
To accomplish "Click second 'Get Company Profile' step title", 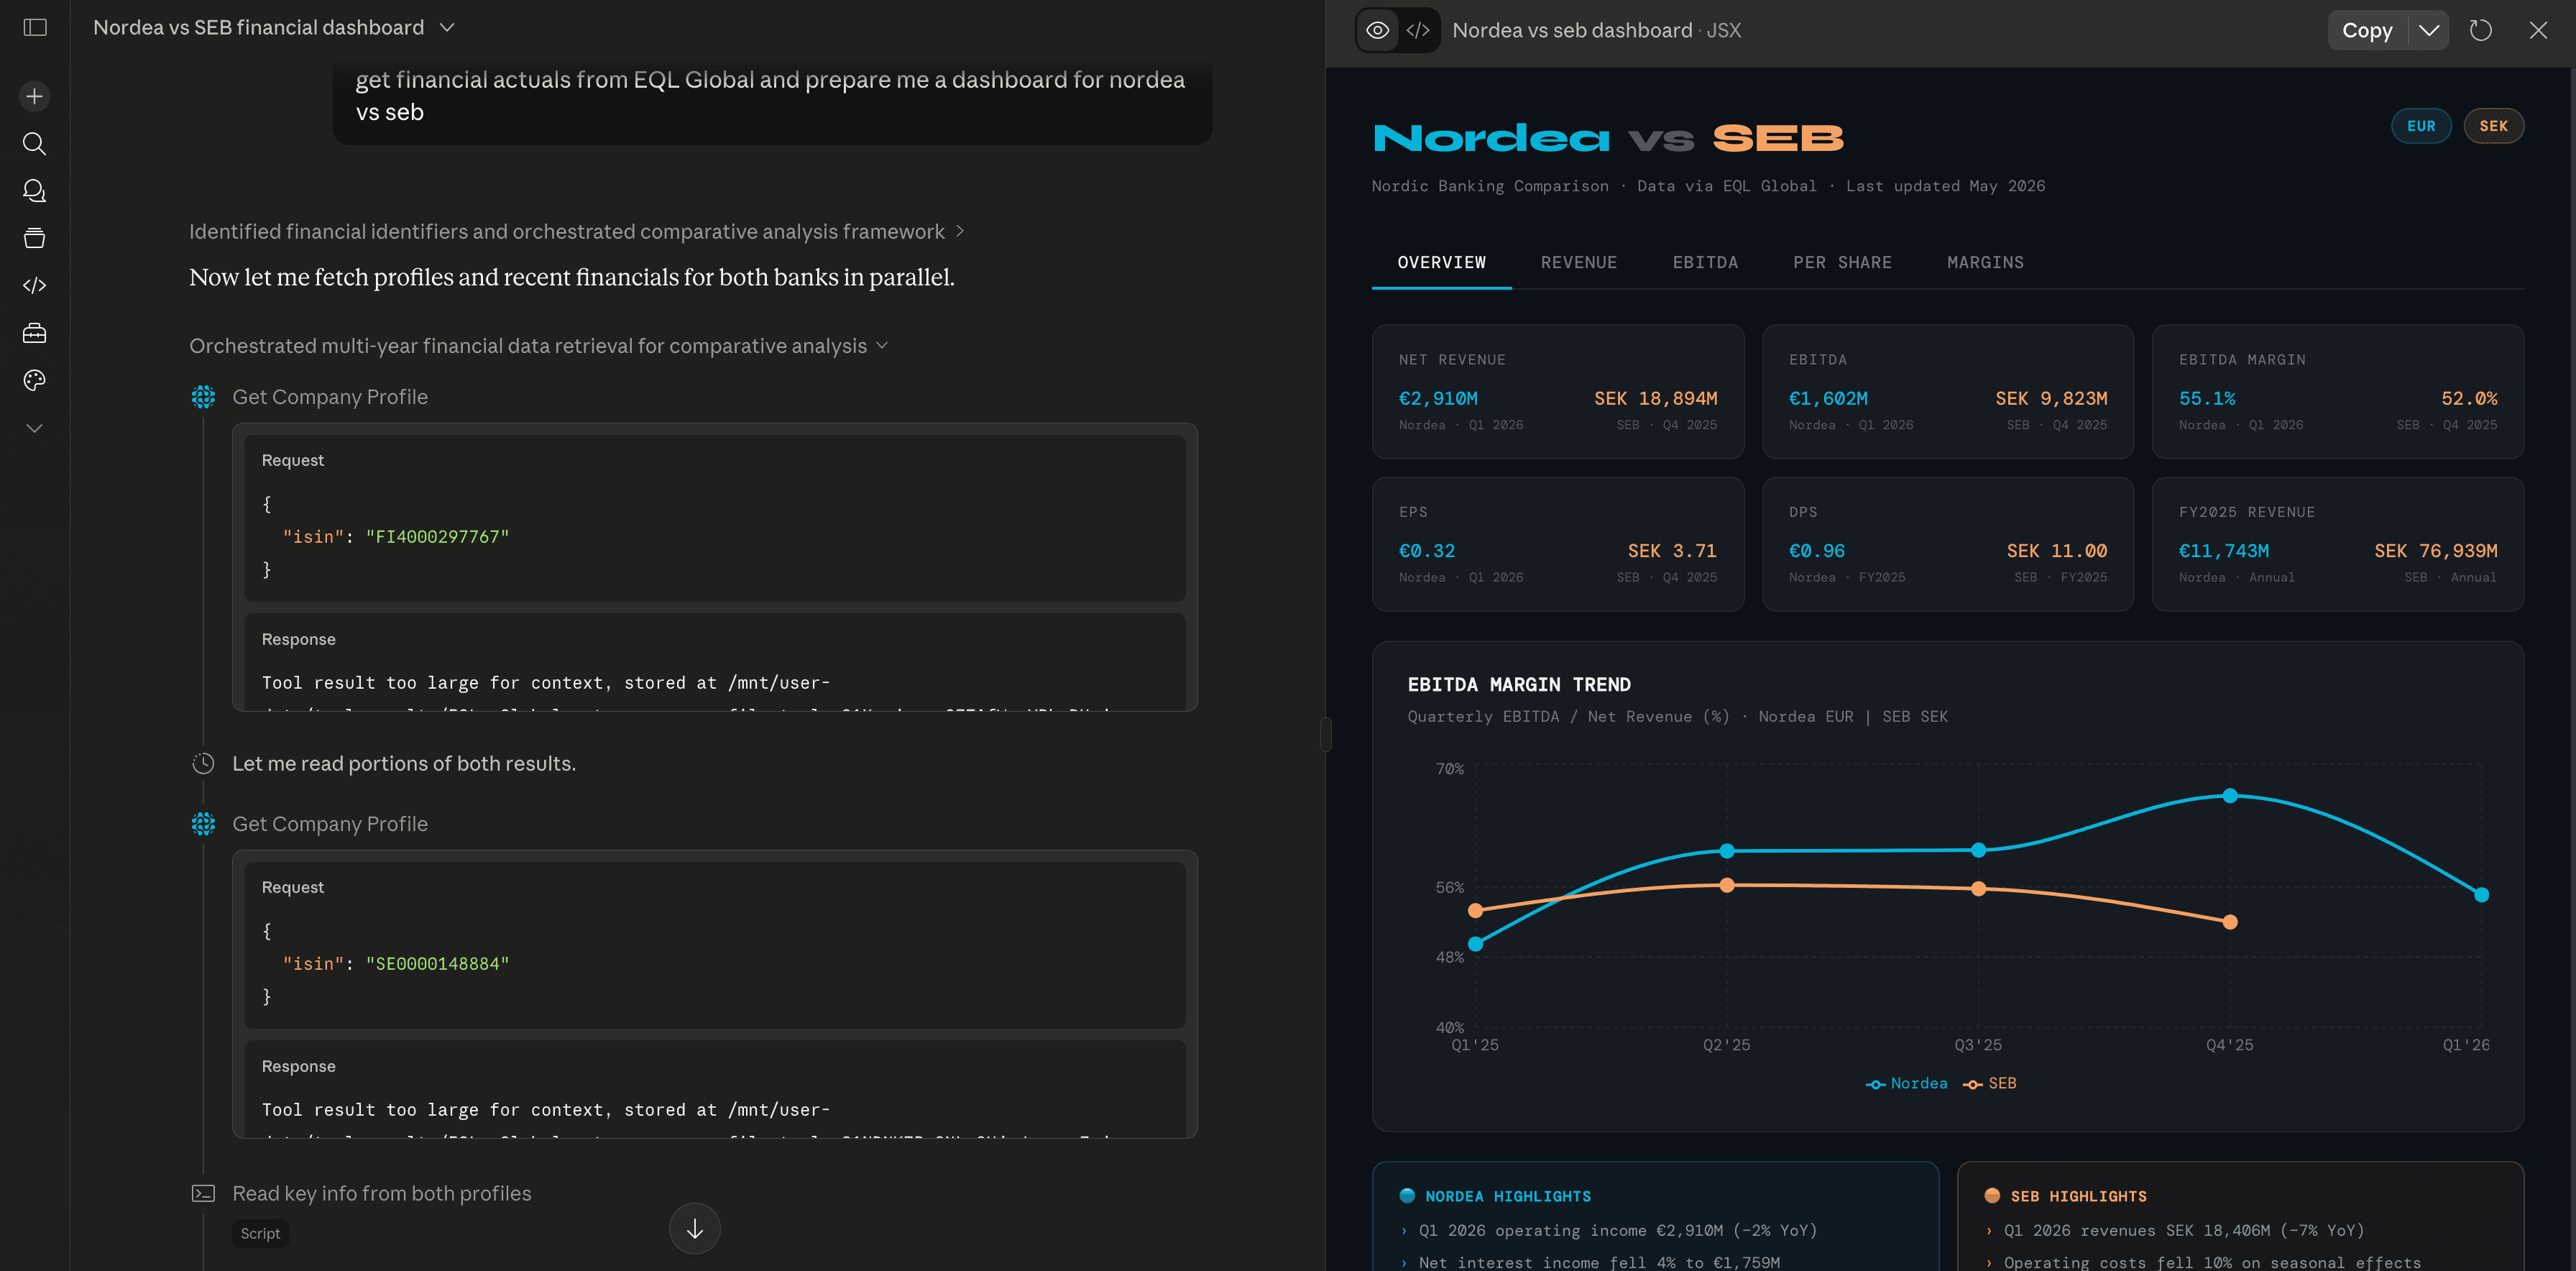I will [x=330, y=824].
